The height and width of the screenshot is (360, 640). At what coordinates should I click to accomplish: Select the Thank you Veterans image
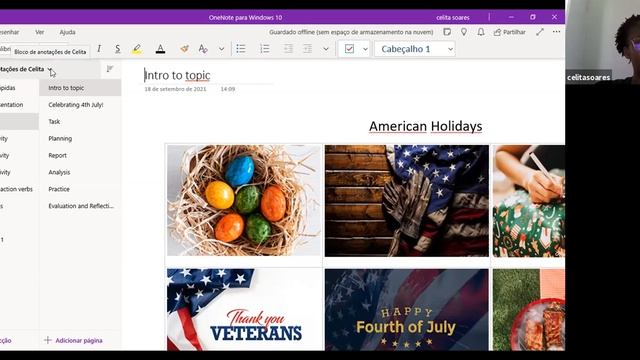[x=244, y=309]
